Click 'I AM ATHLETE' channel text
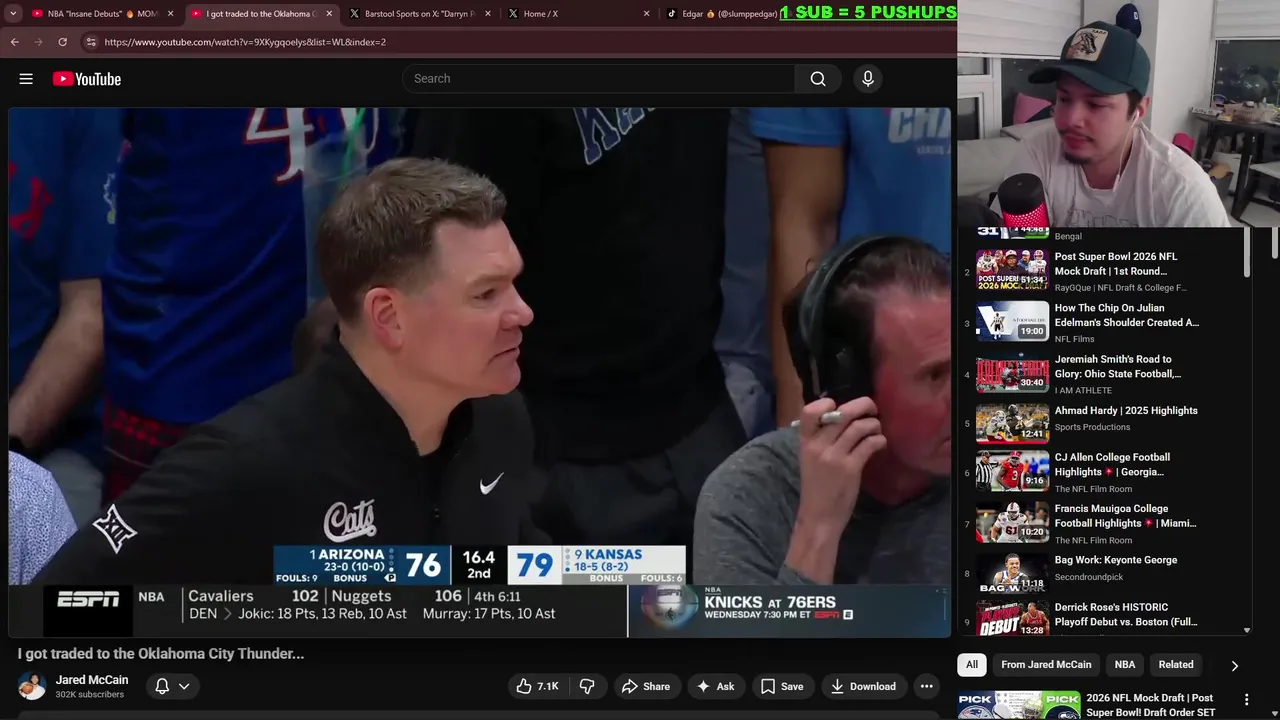This screenshot has height=720, width=1280. pyautogui.click(x=1083, y=391)
